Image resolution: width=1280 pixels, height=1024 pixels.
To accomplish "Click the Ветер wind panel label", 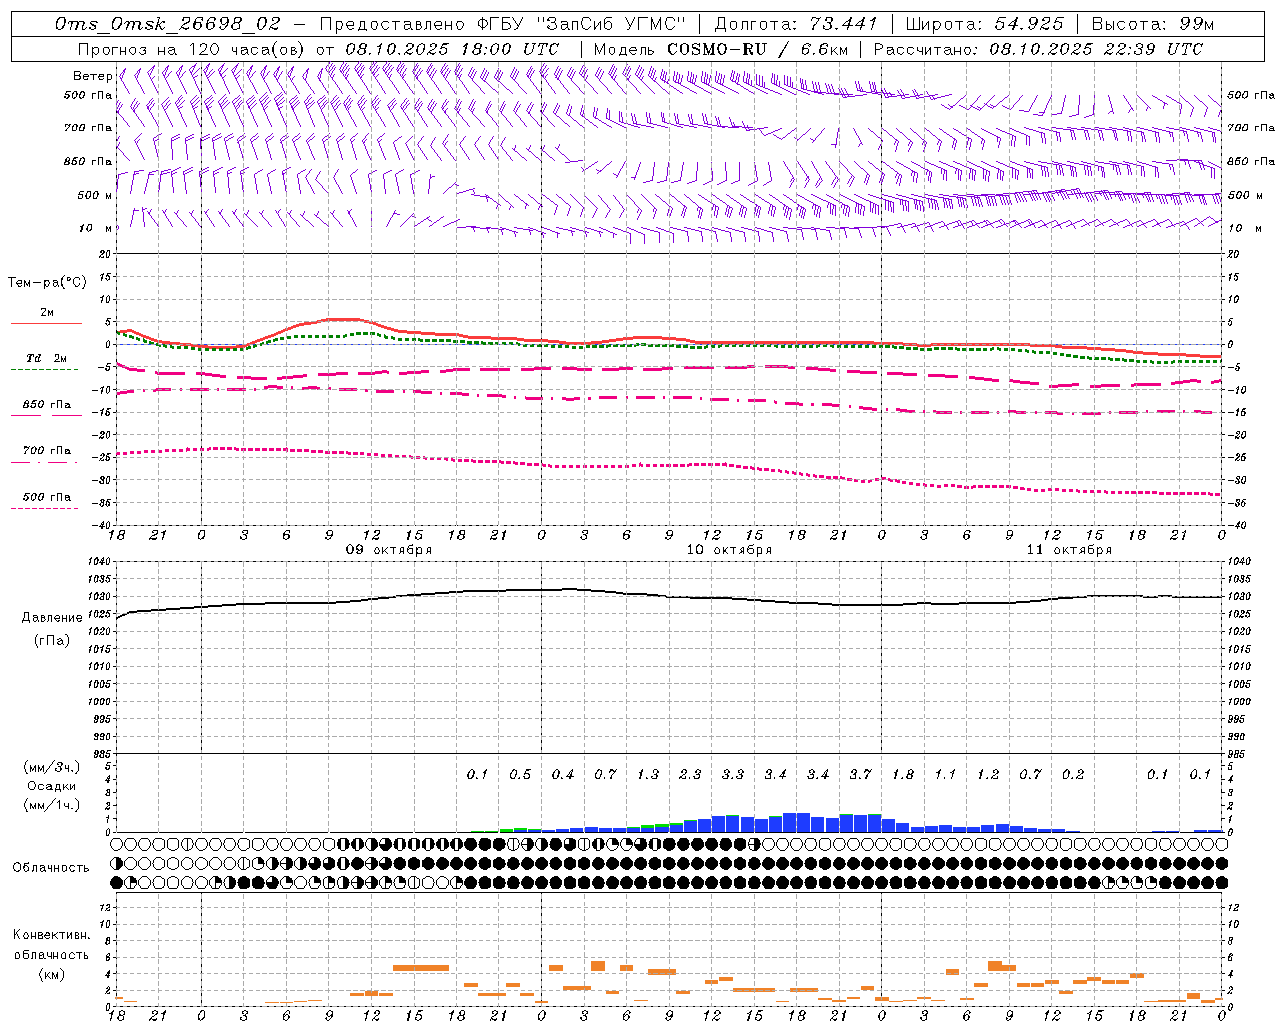I will [x=92, y=76].
